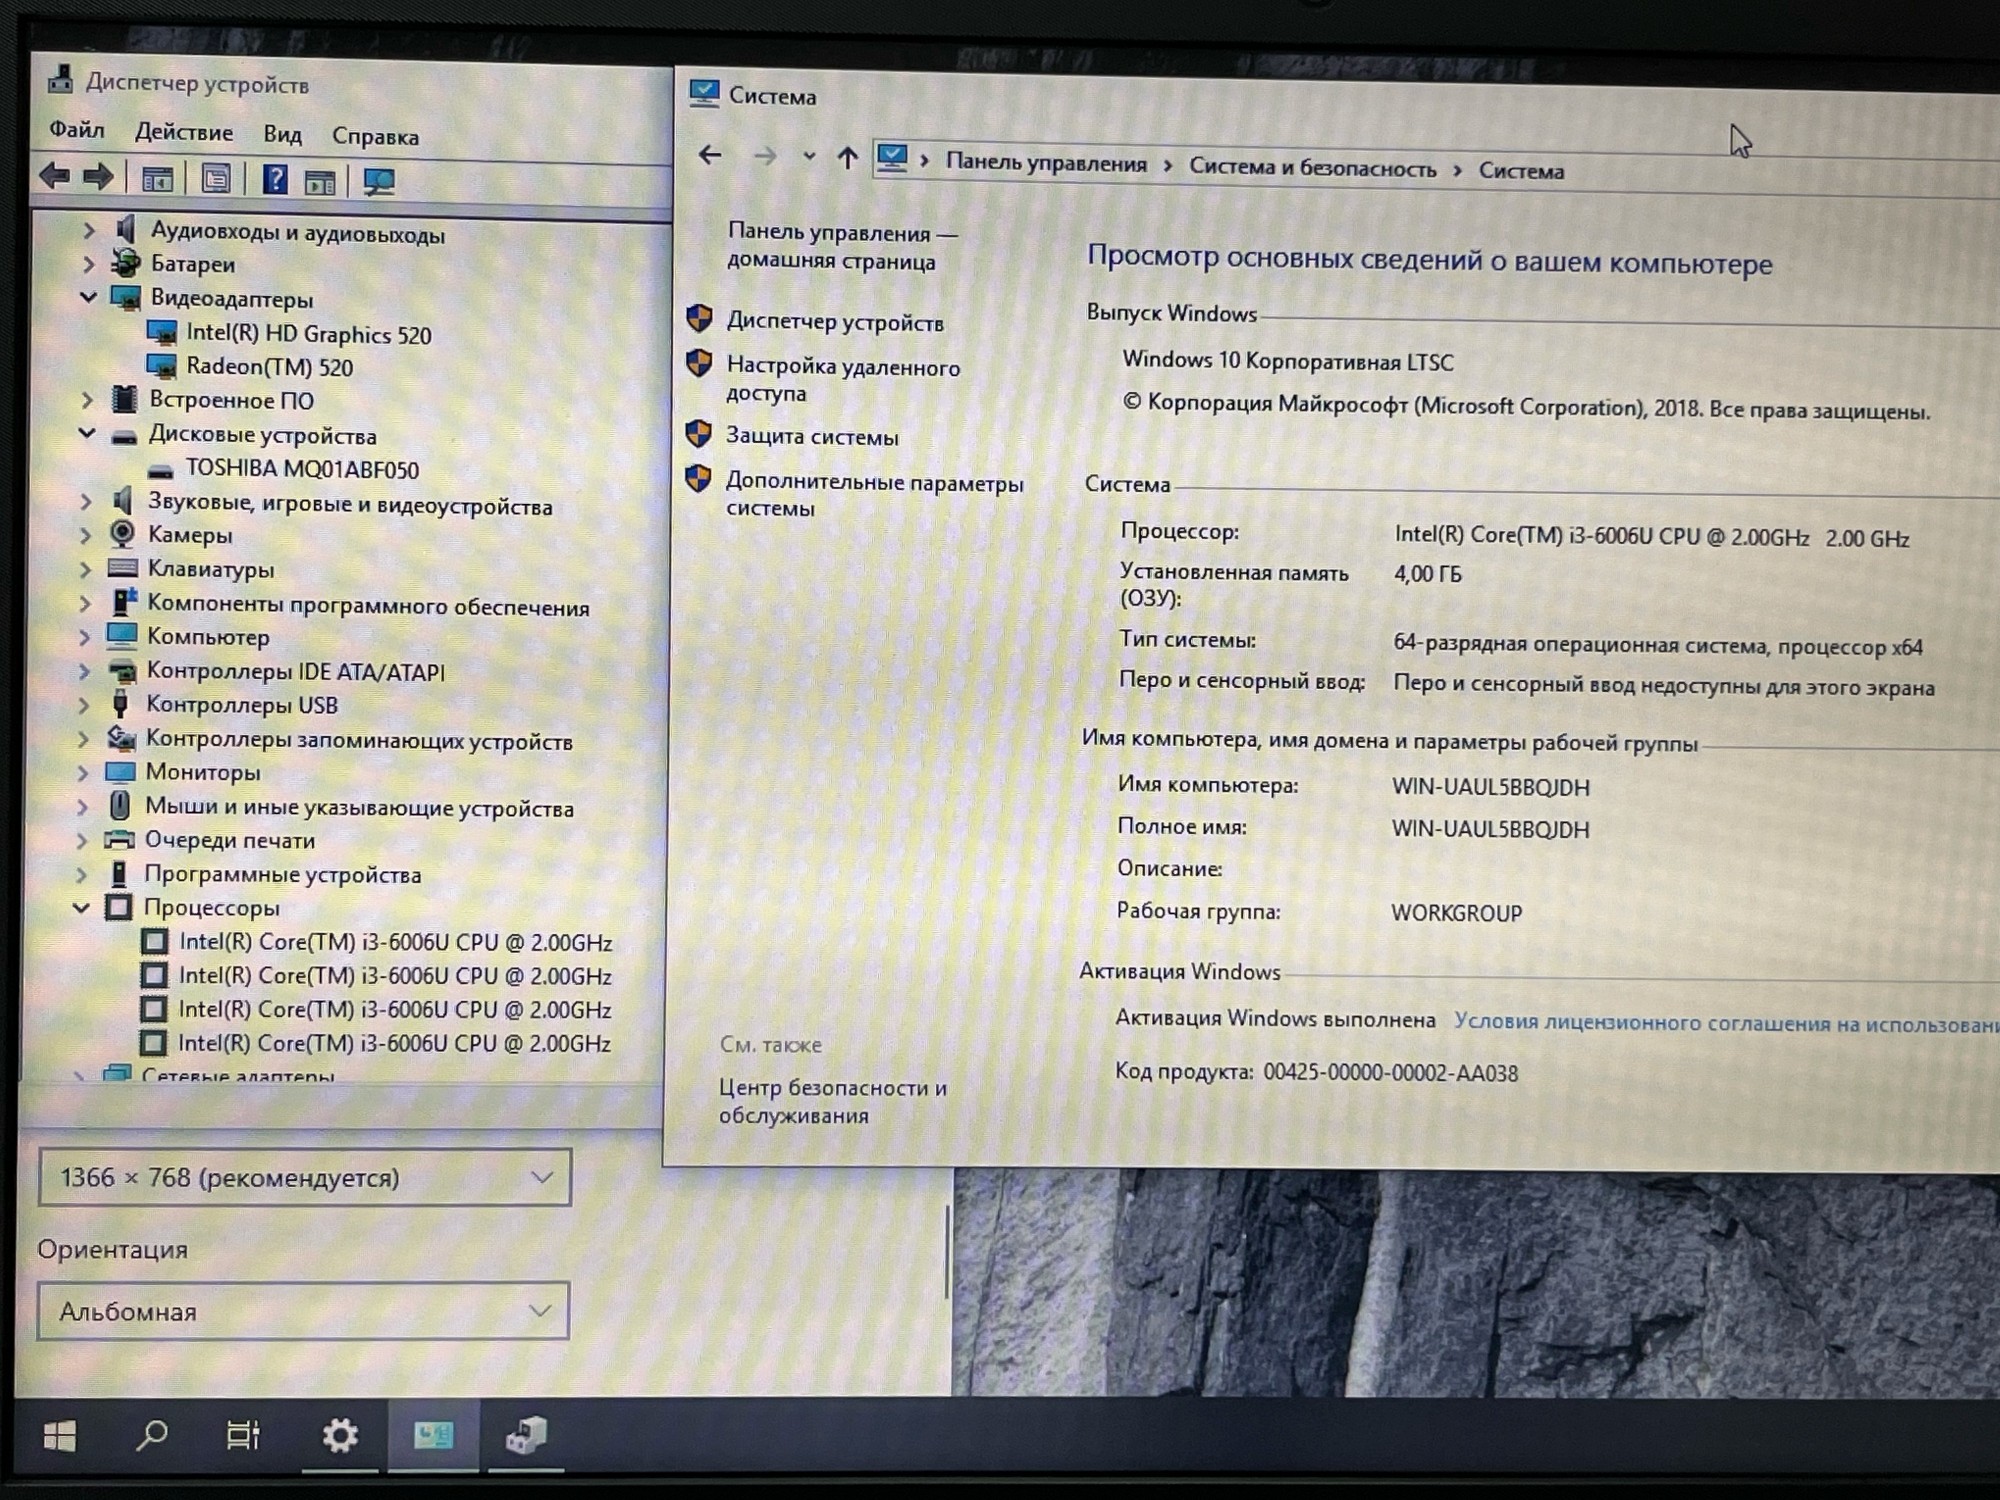This screenshot has width=2000, height=1500.
Task: Select the first Intel Core i3-6006U processor entry
Action: [395, 942]
